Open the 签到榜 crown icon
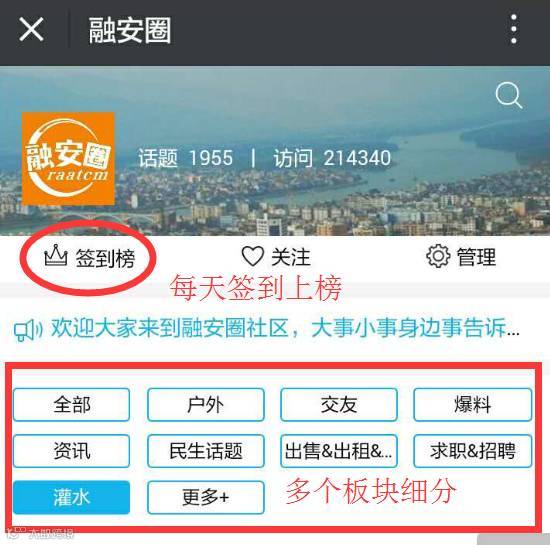Viewport: 550px width, 545px height. click(55, 256)
